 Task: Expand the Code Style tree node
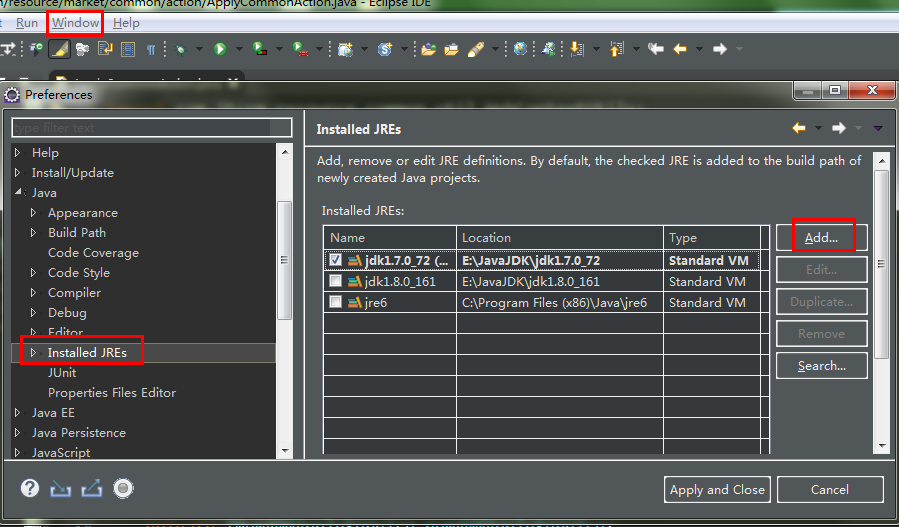click(33, 272)
